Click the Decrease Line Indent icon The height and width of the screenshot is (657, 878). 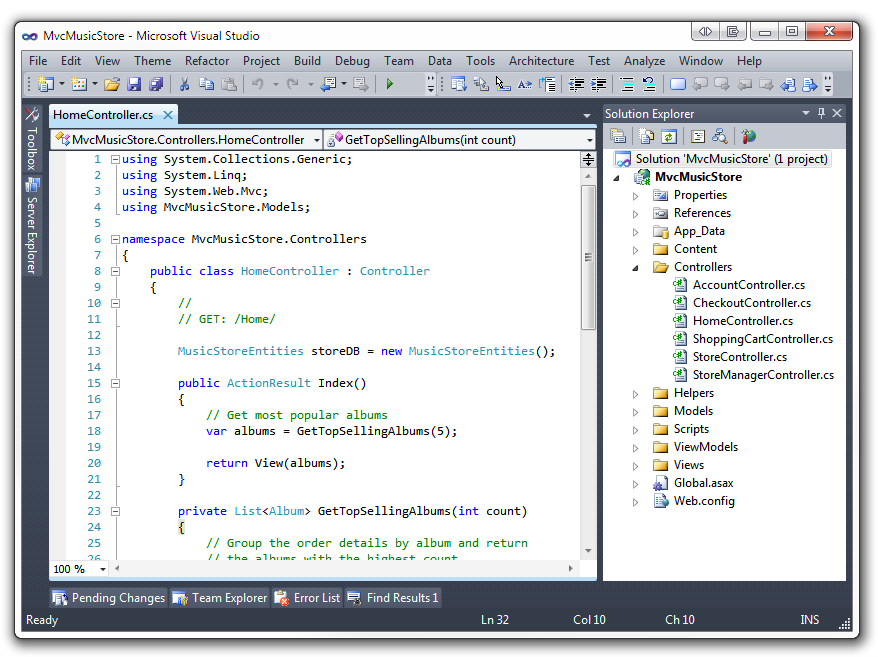(576, 85)
